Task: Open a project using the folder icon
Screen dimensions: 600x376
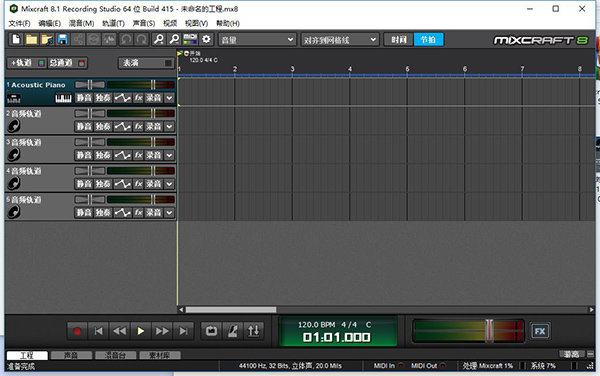Action: click(x=31, y=39)
